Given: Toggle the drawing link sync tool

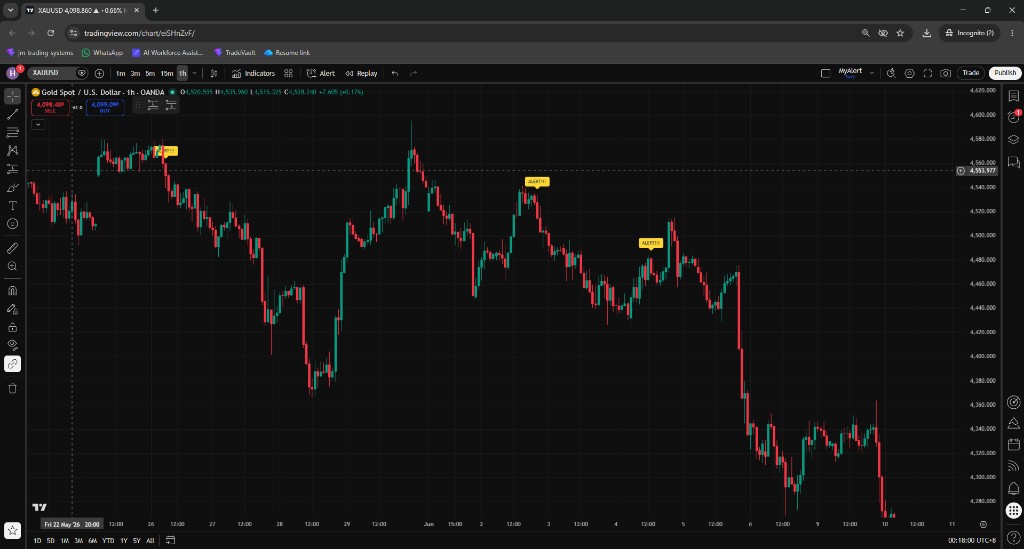Looking at the screenshot, I should click(x=12, y=364).
